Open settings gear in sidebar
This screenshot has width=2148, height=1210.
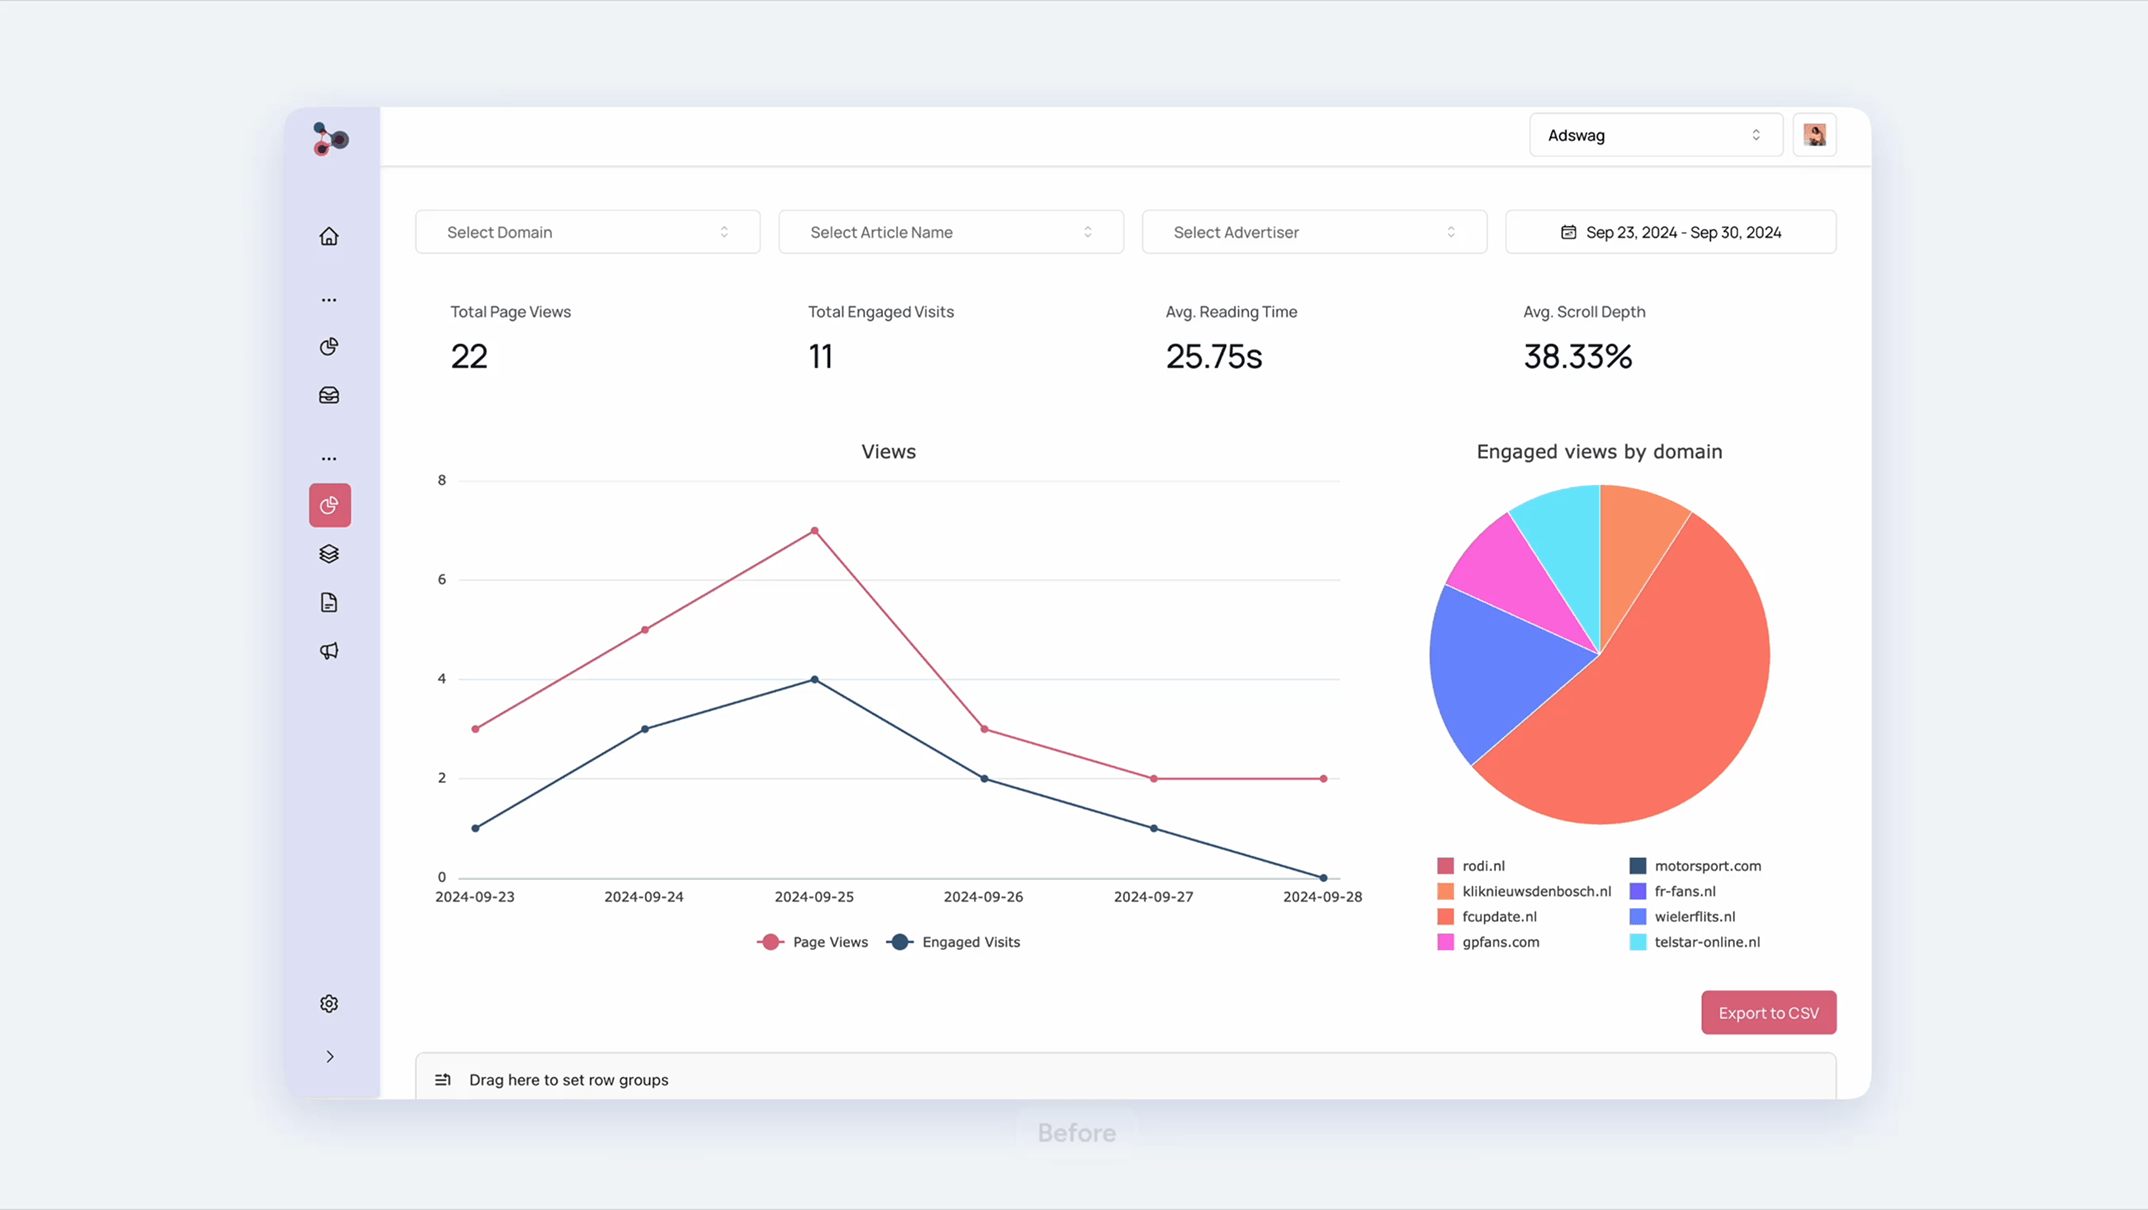click(x=329, y=1003)
